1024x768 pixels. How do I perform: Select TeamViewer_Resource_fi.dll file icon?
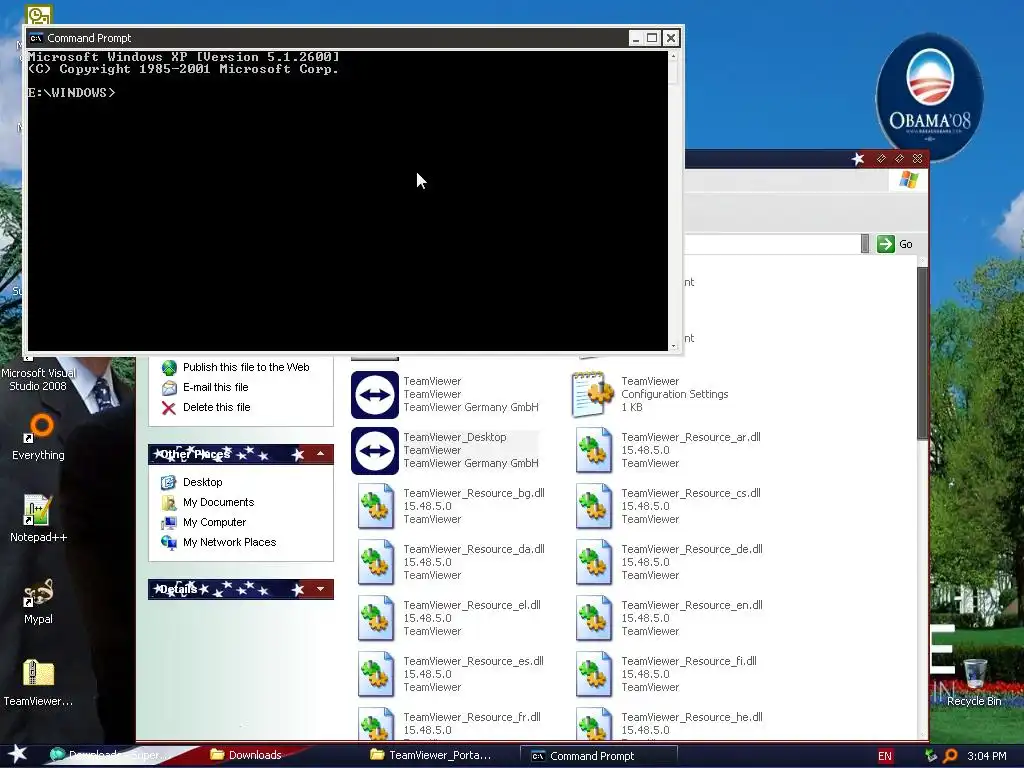593,675
